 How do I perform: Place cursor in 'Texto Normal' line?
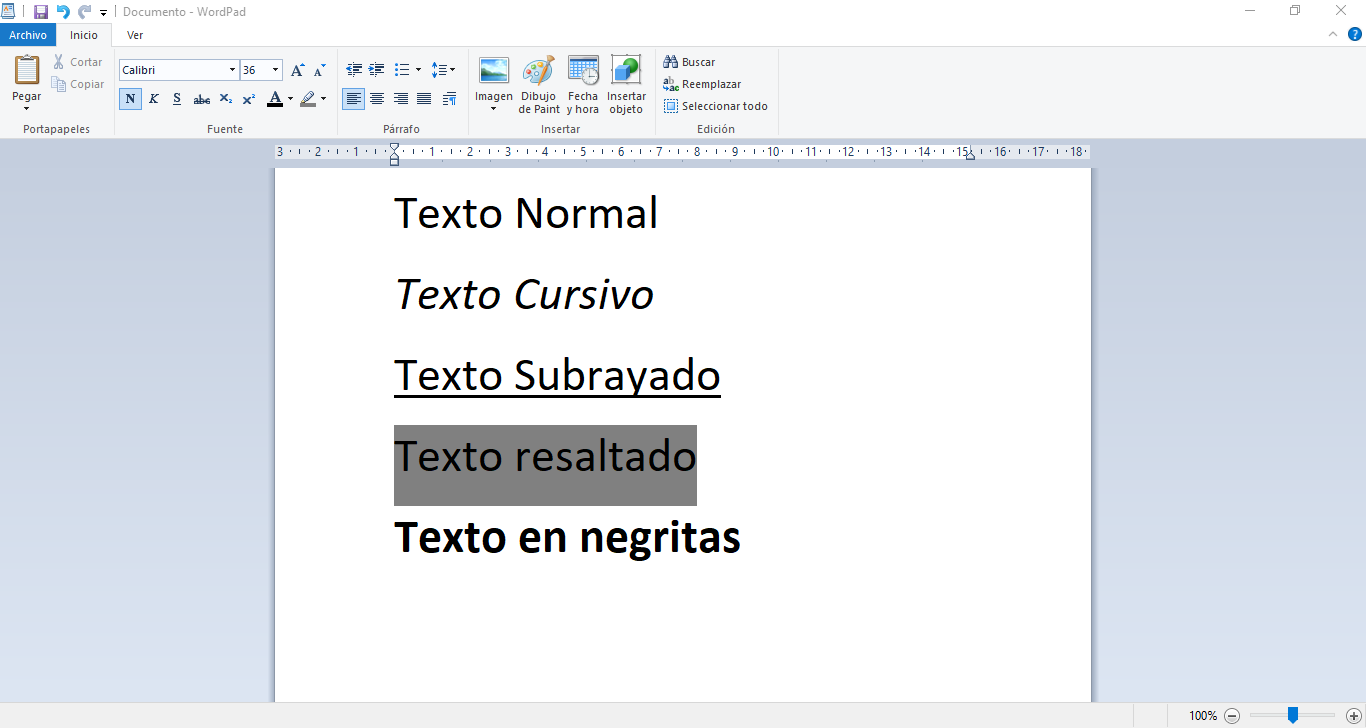click(x=526, y=213)
